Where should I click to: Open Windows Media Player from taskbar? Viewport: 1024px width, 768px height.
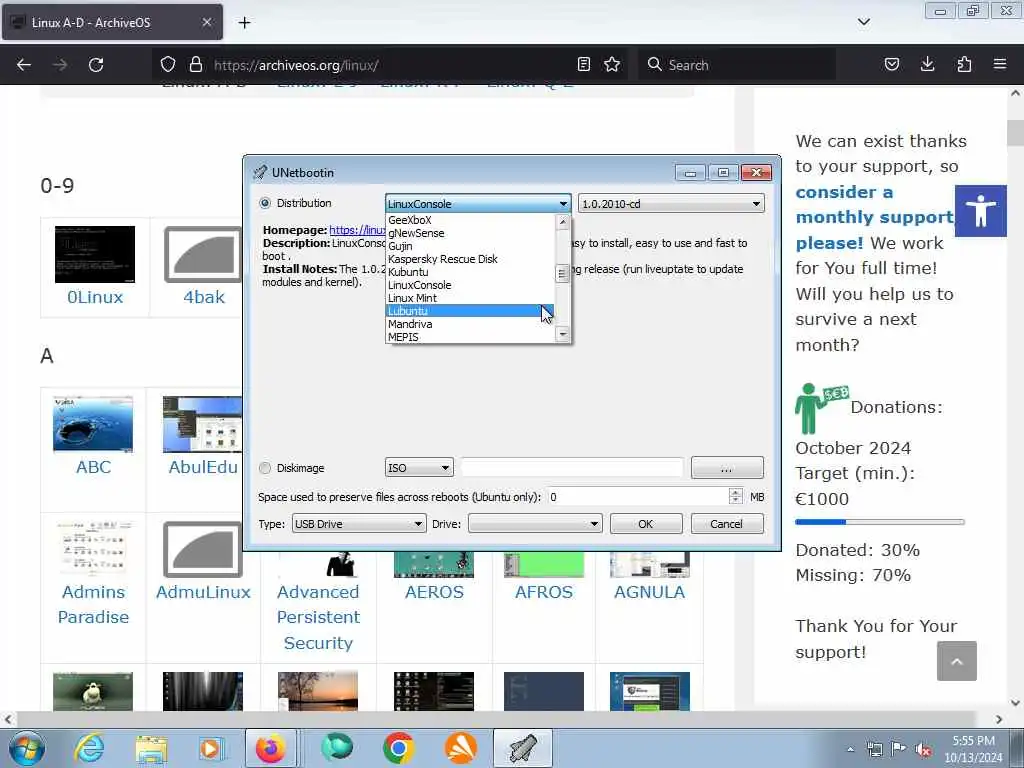point(211,748)
